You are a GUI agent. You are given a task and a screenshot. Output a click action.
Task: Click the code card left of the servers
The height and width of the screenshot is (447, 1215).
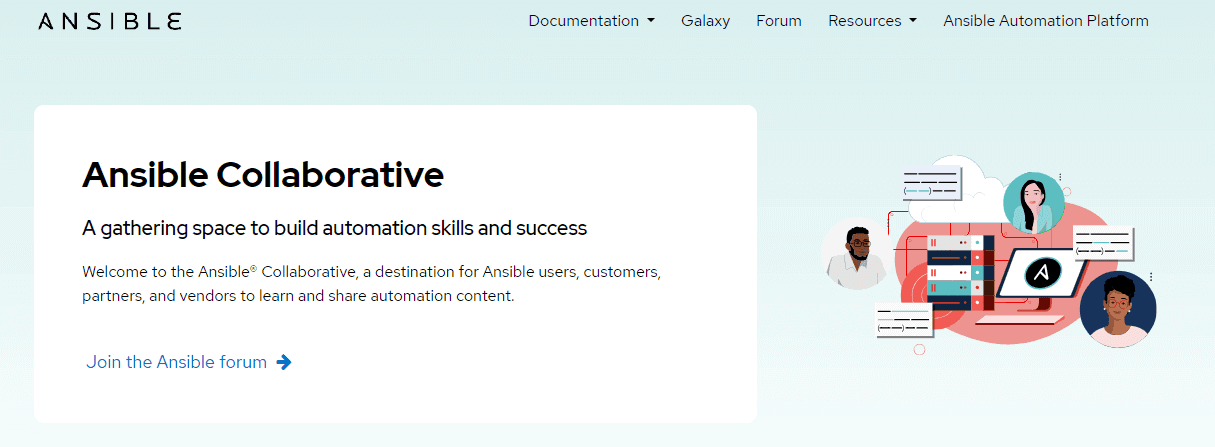pyautogui.click(x=904, y=320)
